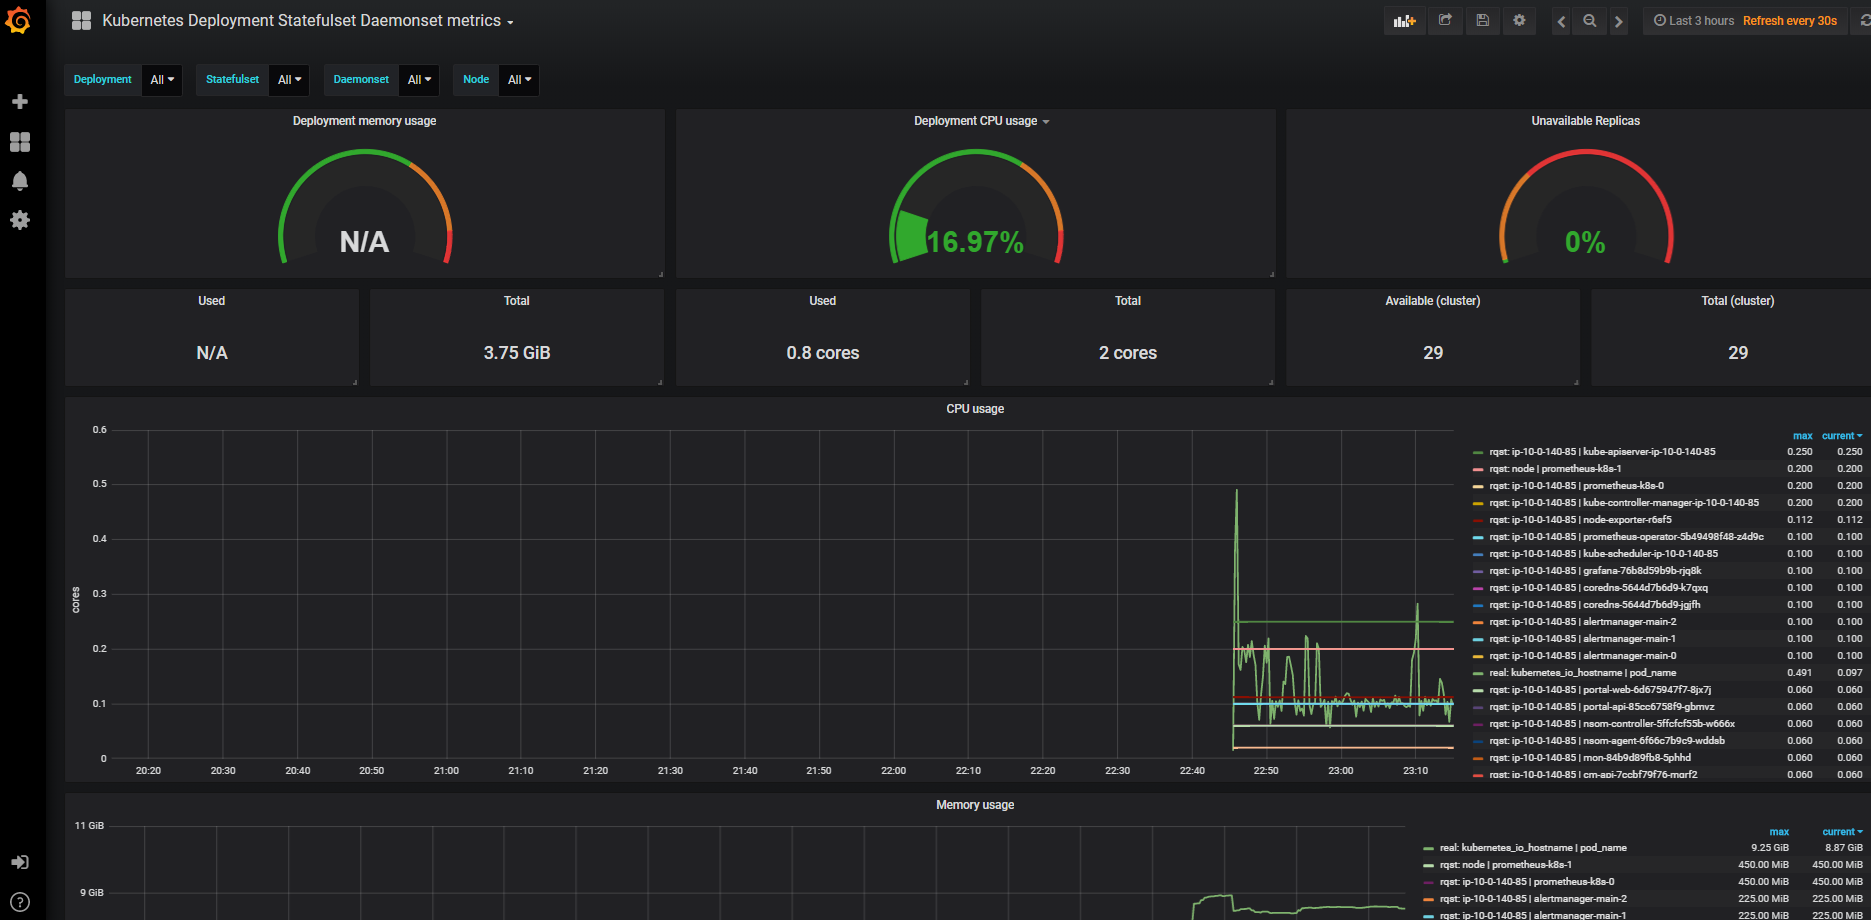1871x920 pixels.
Task: Sort Memory usage legend by current column
Action: 1841,832
